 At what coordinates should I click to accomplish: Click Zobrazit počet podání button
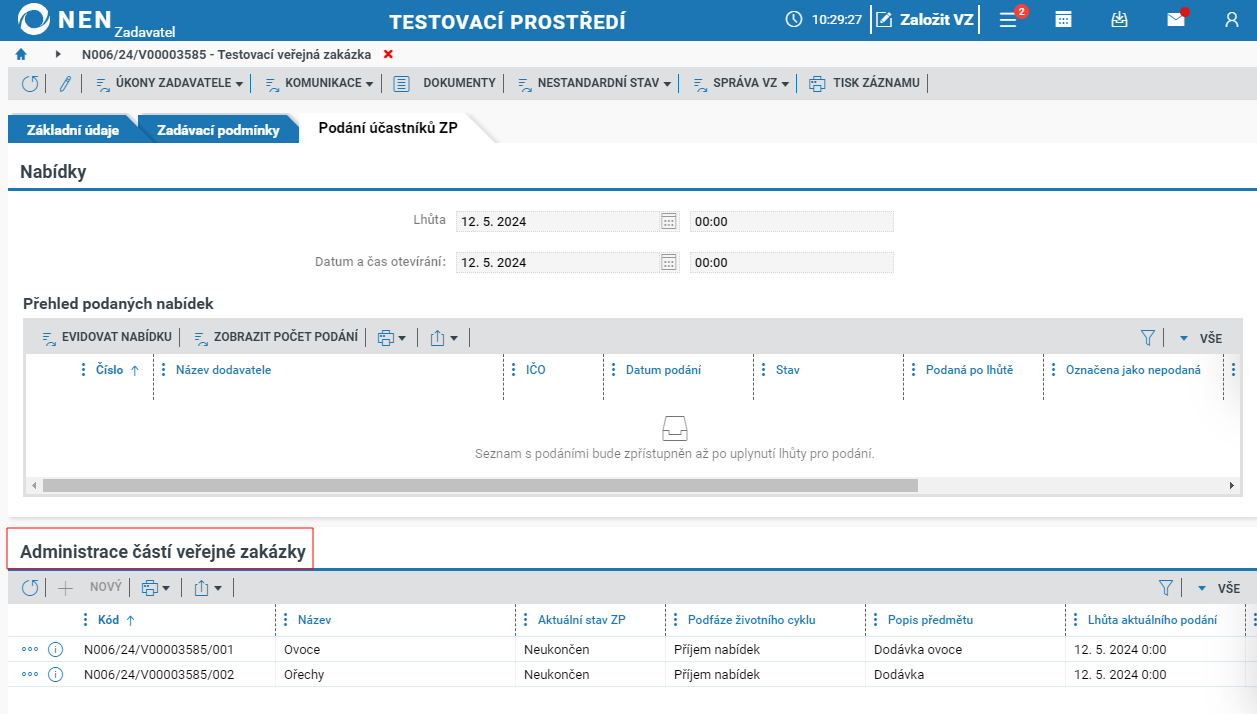(x=275, y=337)
